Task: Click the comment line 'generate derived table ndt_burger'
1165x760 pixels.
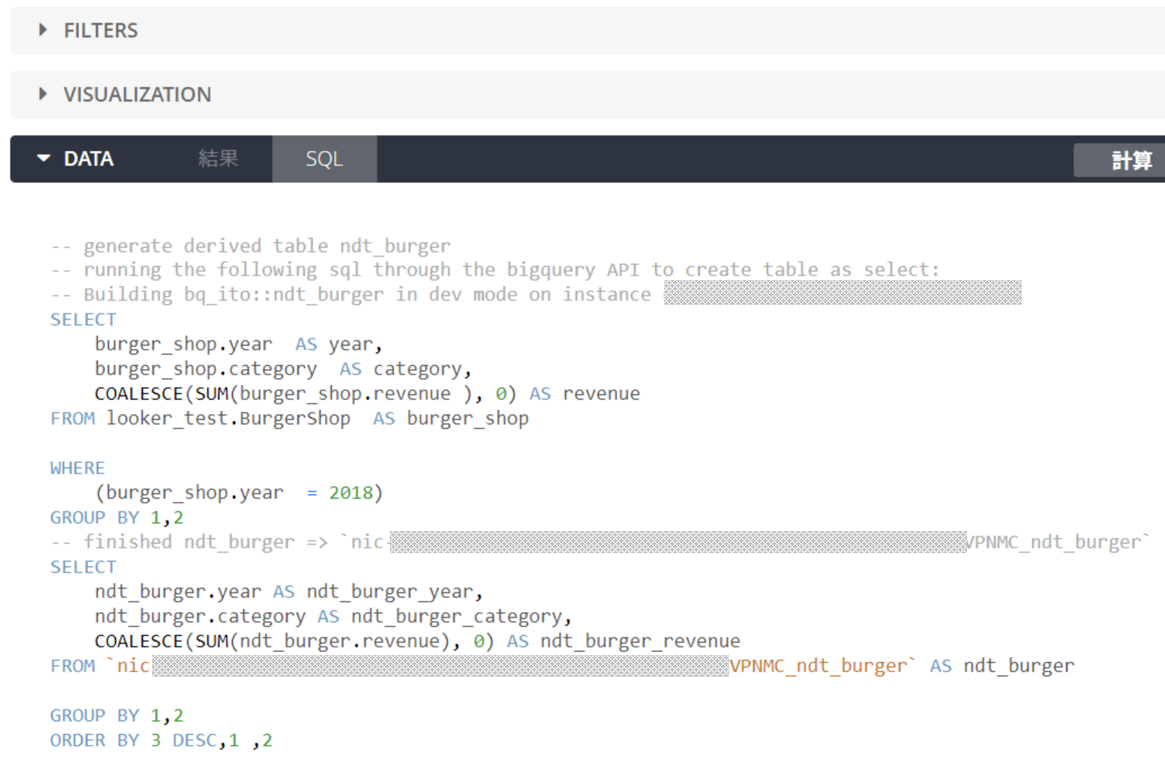Action: tap(250, 246)
